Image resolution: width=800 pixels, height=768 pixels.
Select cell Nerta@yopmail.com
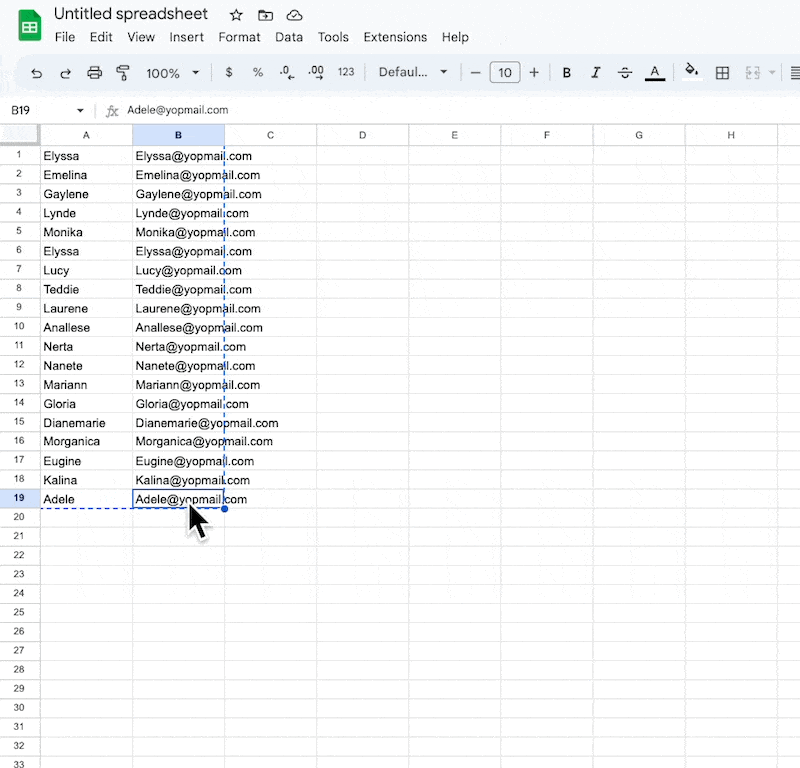(x=178, y=346)
